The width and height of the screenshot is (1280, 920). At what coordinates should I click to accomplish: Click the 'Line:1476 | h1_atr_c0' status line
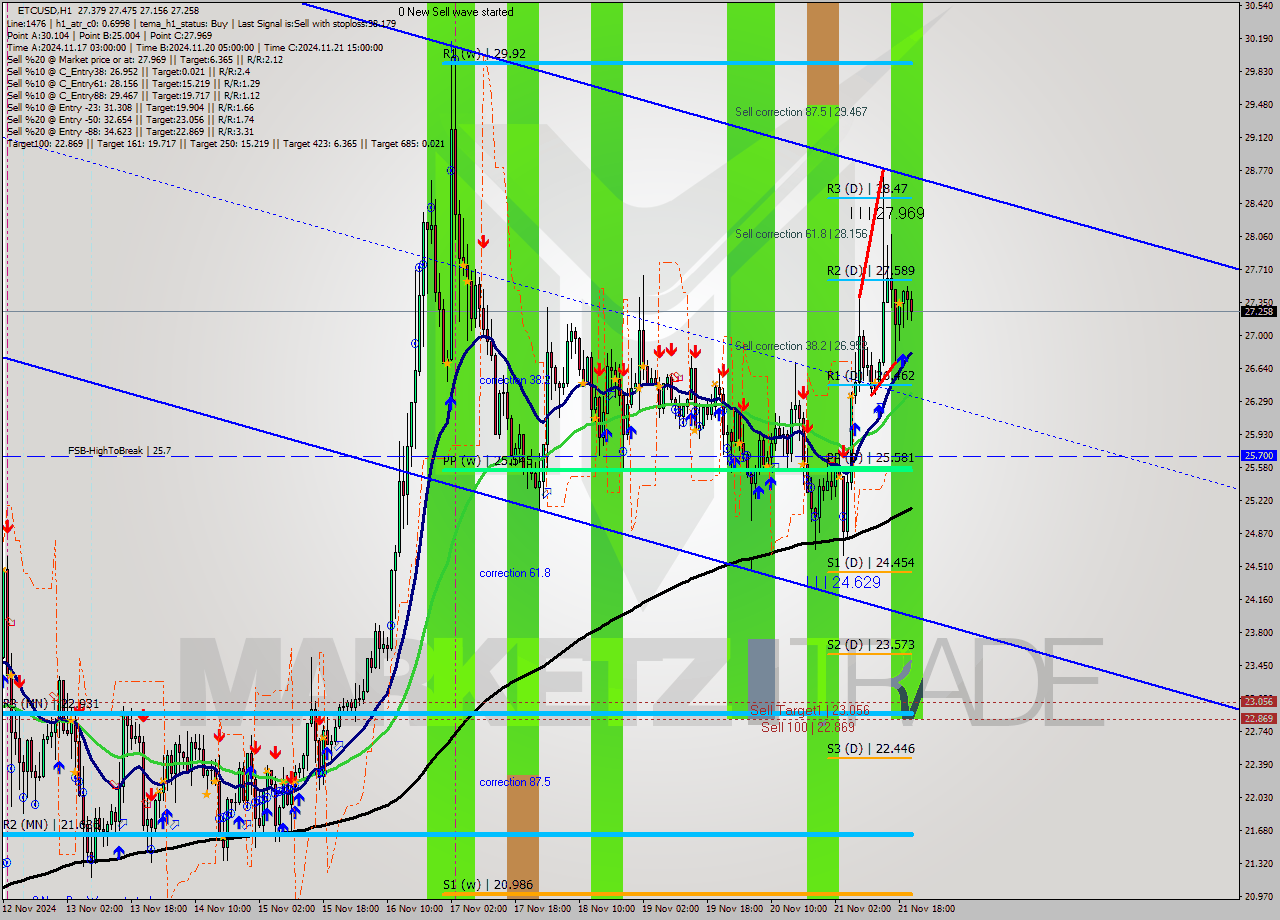pos(201,22)
